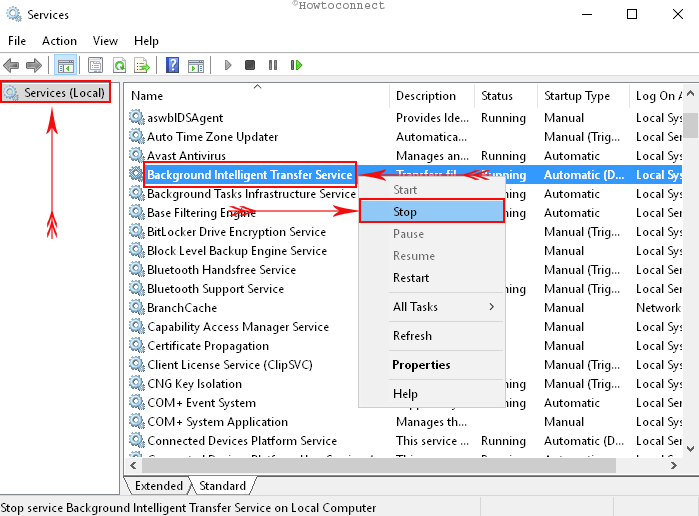Select Services (Local) in the console tree
This screenshot has height=516, width=699.
pyautogui.click(x=56, y=93)
